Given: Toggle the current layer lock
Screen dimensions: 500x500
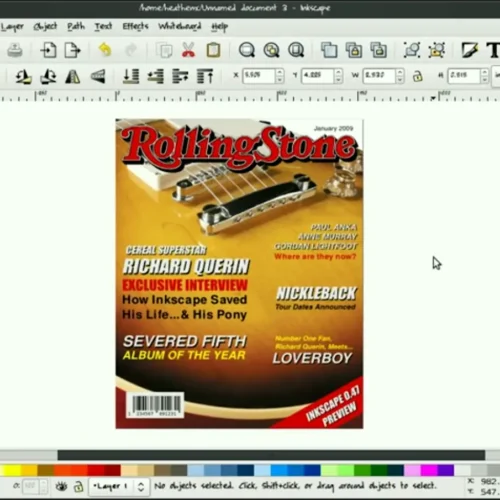Looking at the screenshot, I should tap(79, 487).
